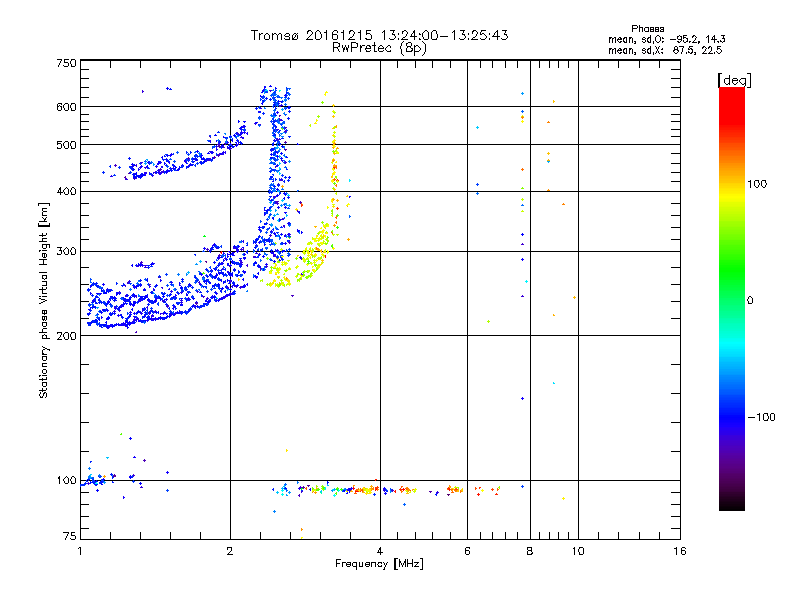Click the colorbar tick label '-100'

pos(761,417)
